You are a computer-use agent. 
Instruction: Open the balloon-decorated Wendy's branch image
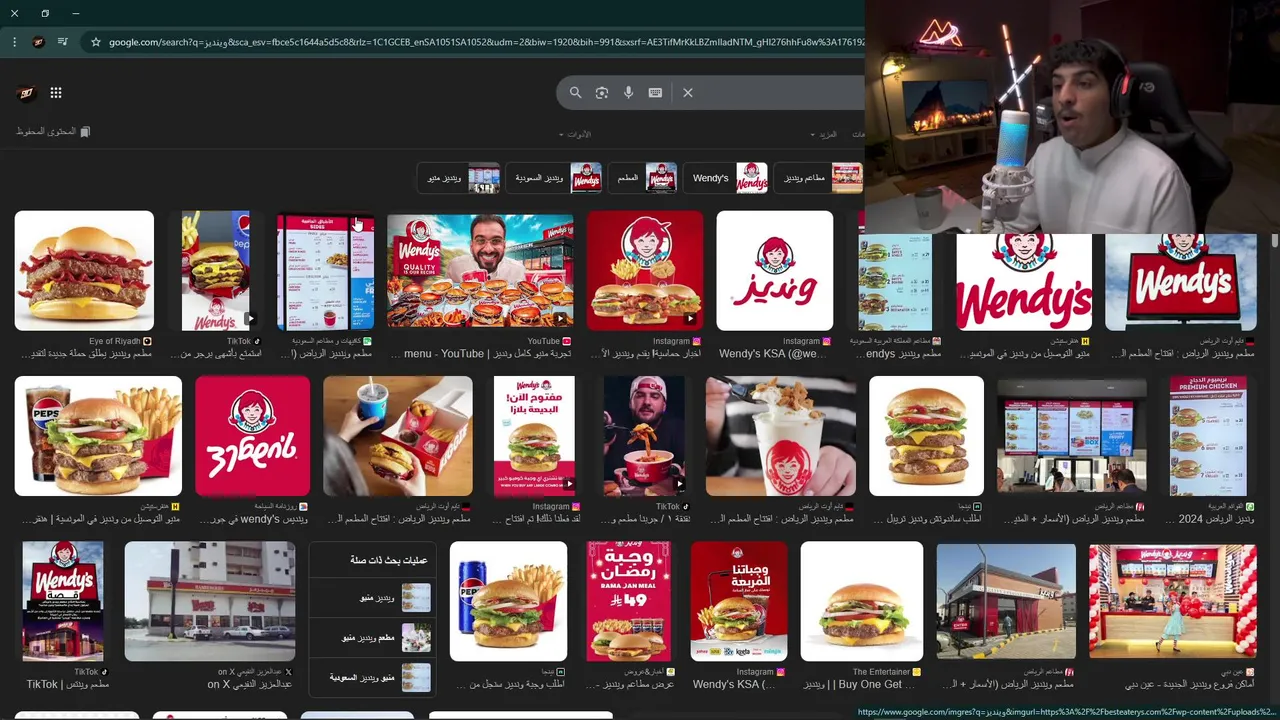pyautogui.click(x=1172, y=602)
